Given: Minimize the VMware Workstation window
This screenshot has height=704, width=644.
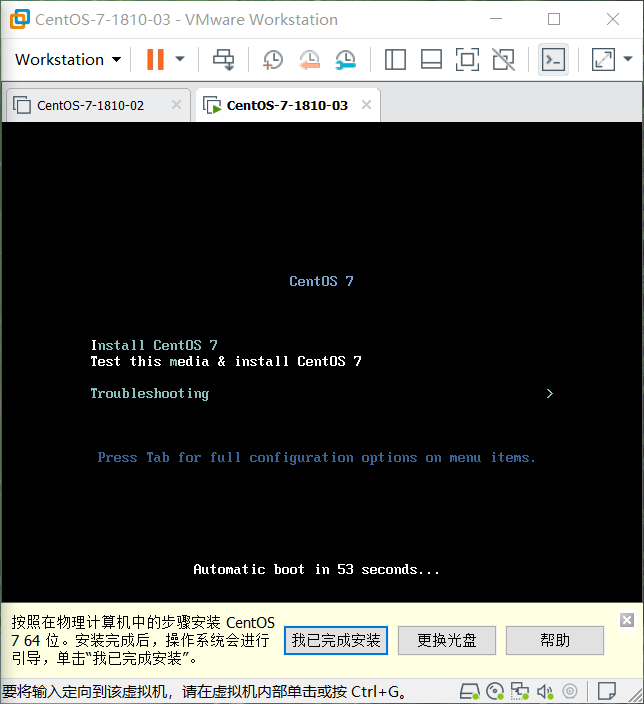Looking at the screenshot, I should pyautogui.click(x=496, y=19).
